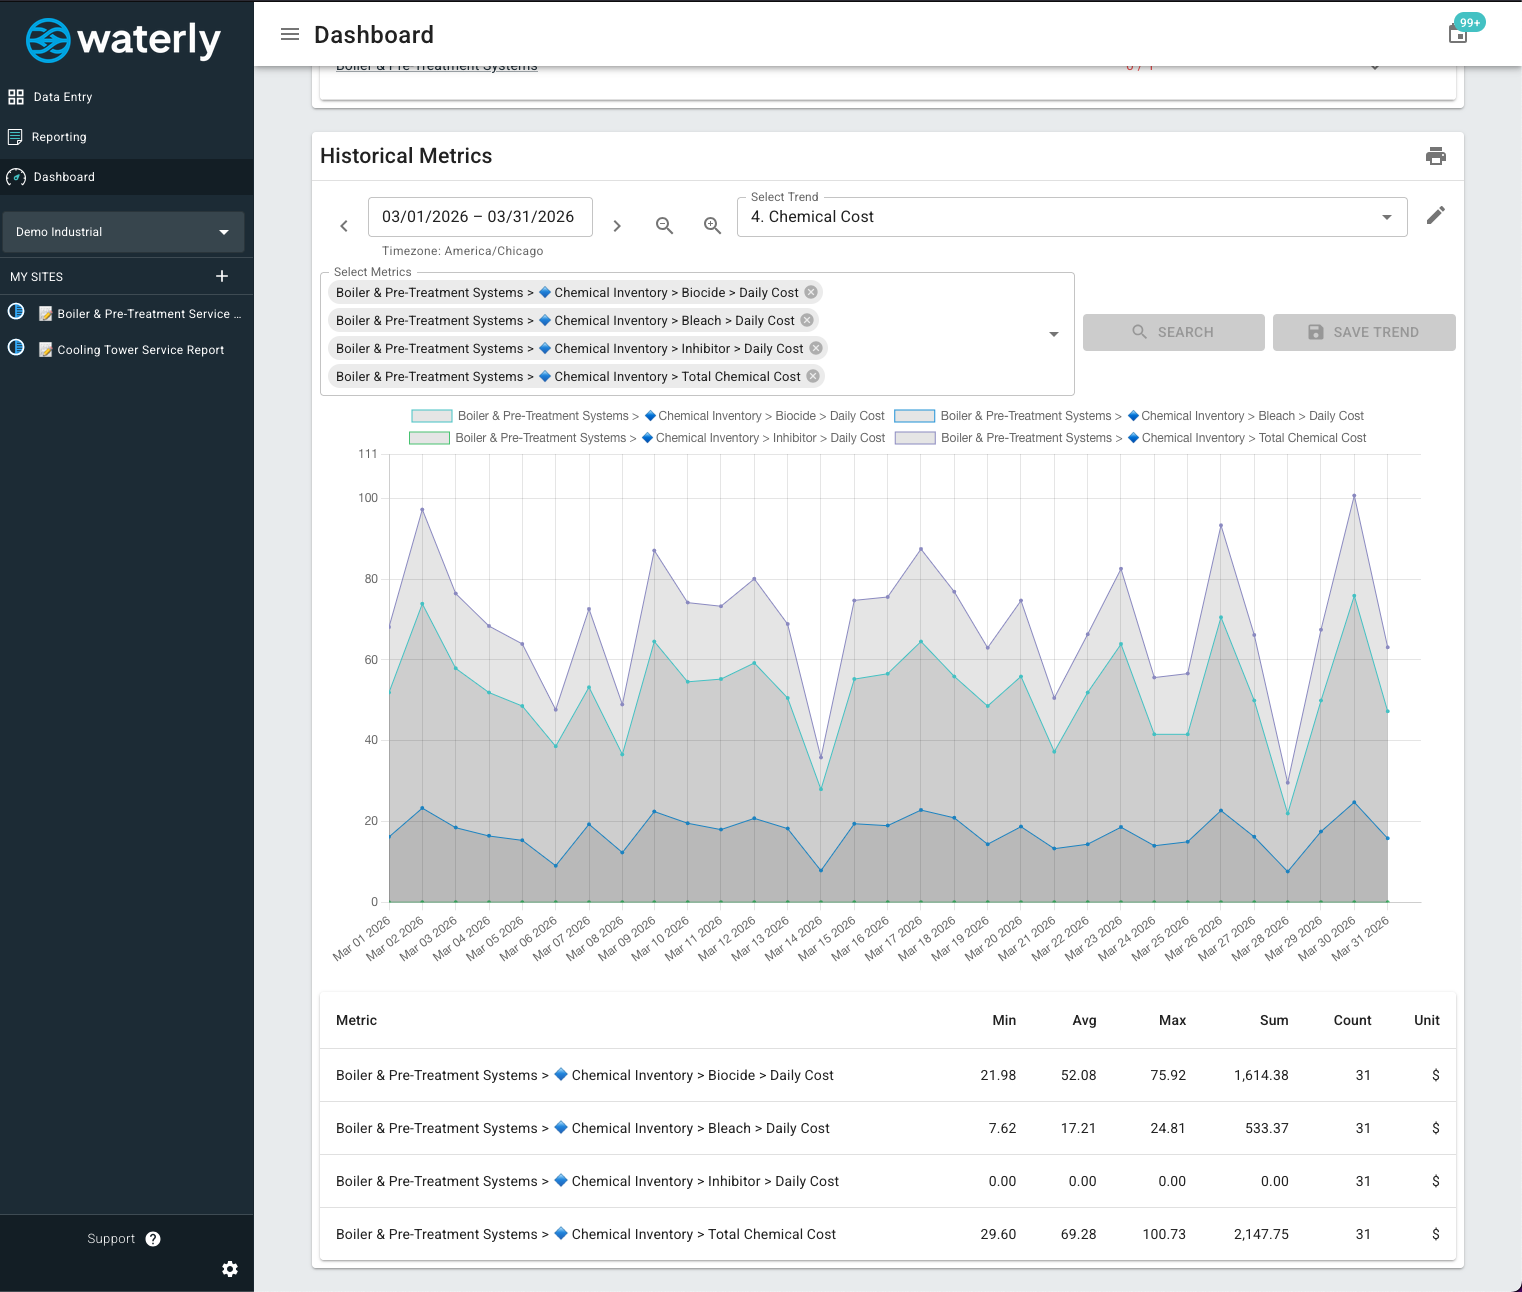Image resolution: width=1522 pixels, height=1292 pixels.
Task: Select the Total Chemical Cost row name in table
Action: point(586,1235)
